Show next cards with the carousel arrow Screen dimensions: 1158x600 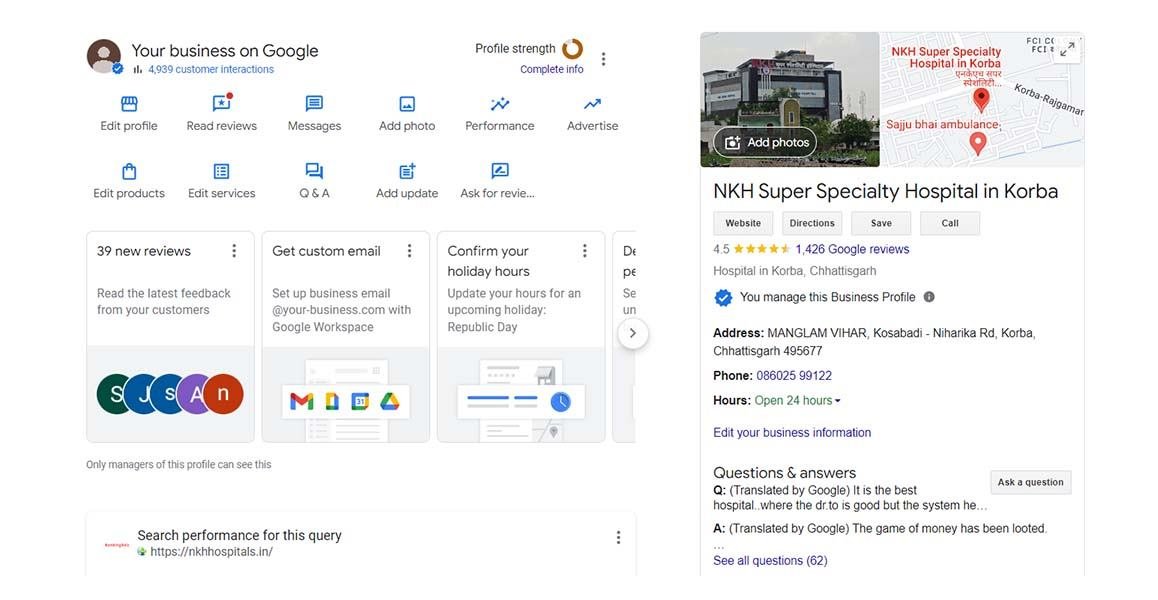[x=632, y=333]
